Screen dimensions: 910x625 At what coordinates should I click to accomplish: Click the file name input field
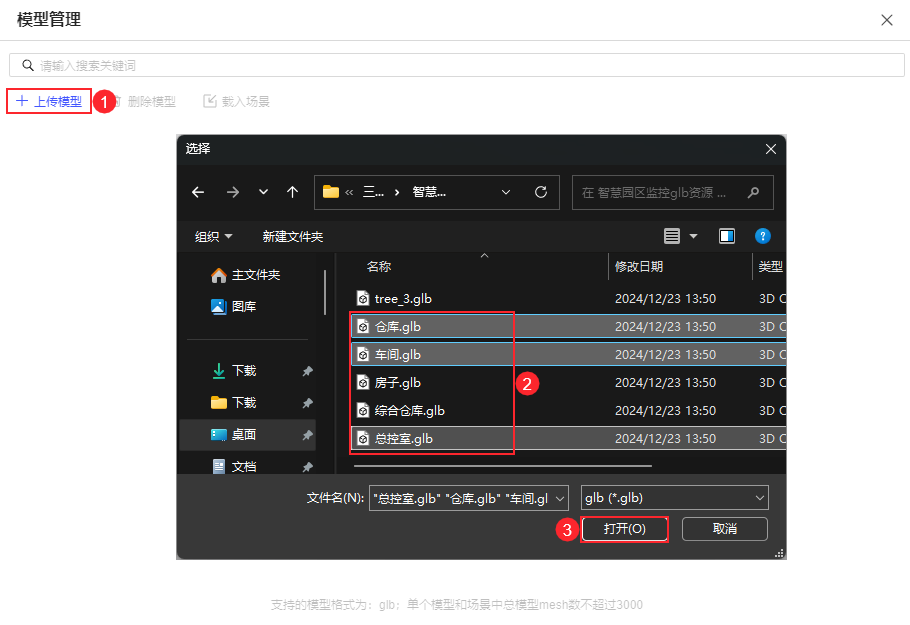point(461,498)
